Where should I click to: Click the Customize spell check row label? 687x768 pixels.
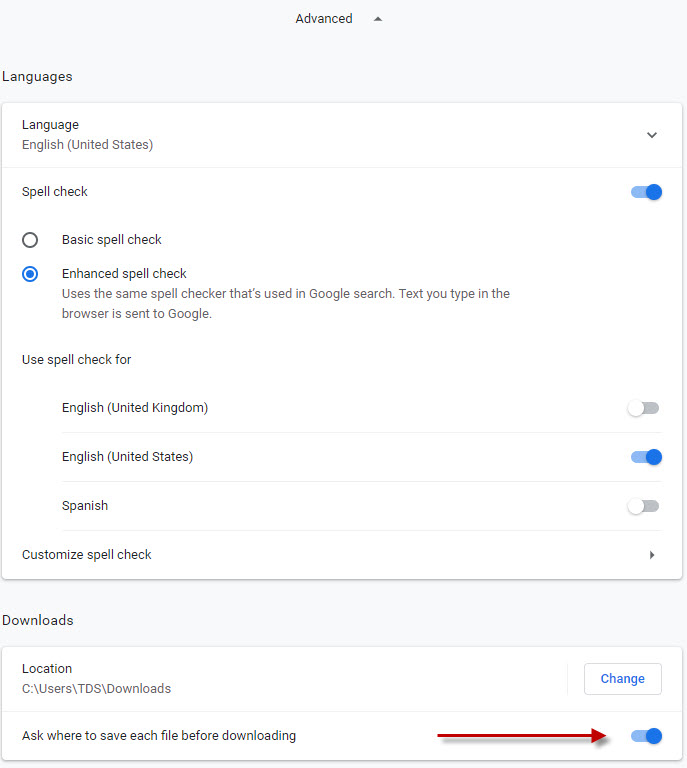(87, 555)
